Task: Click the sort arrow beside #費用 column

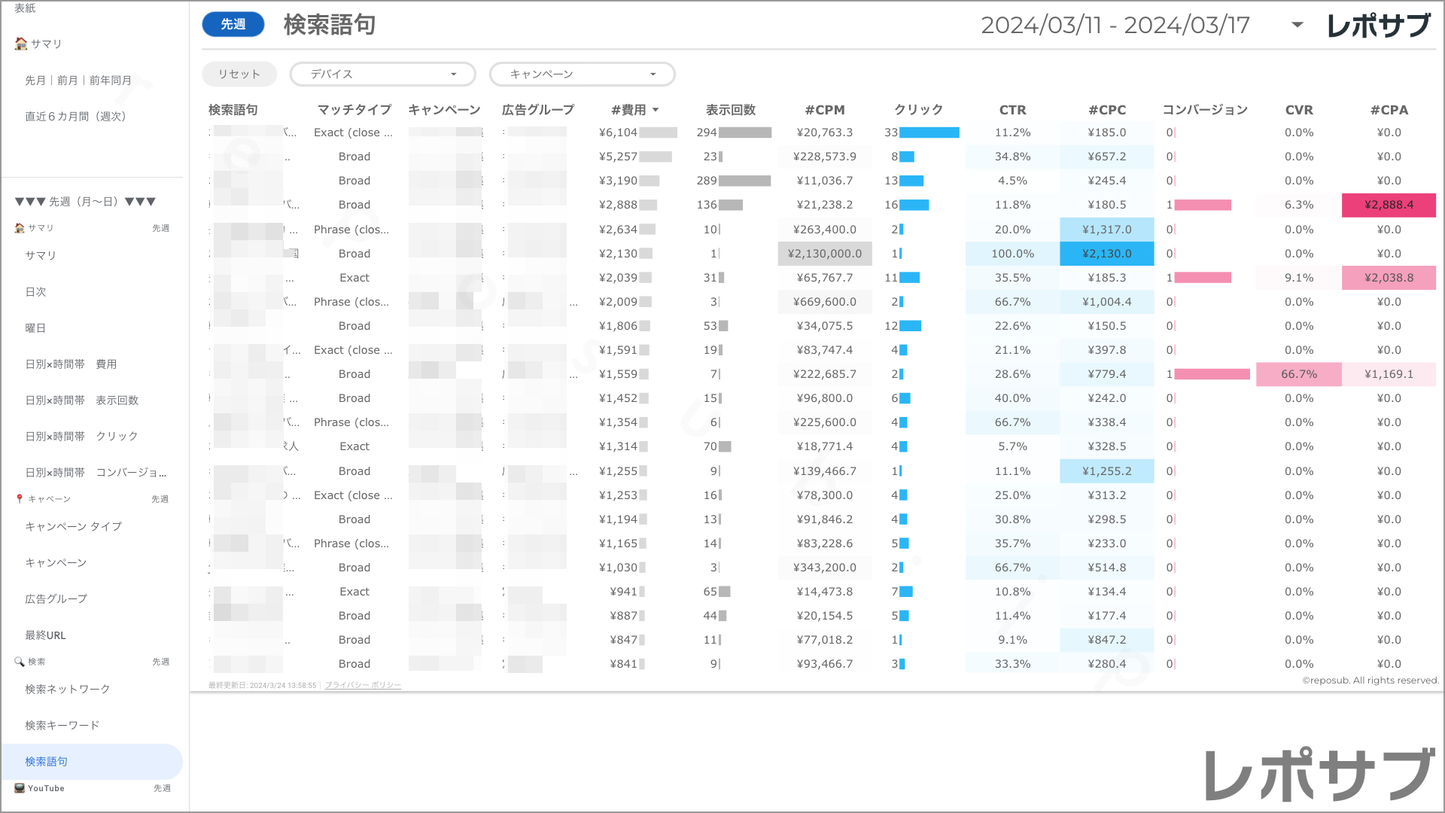Action: (x=656, y=110)
